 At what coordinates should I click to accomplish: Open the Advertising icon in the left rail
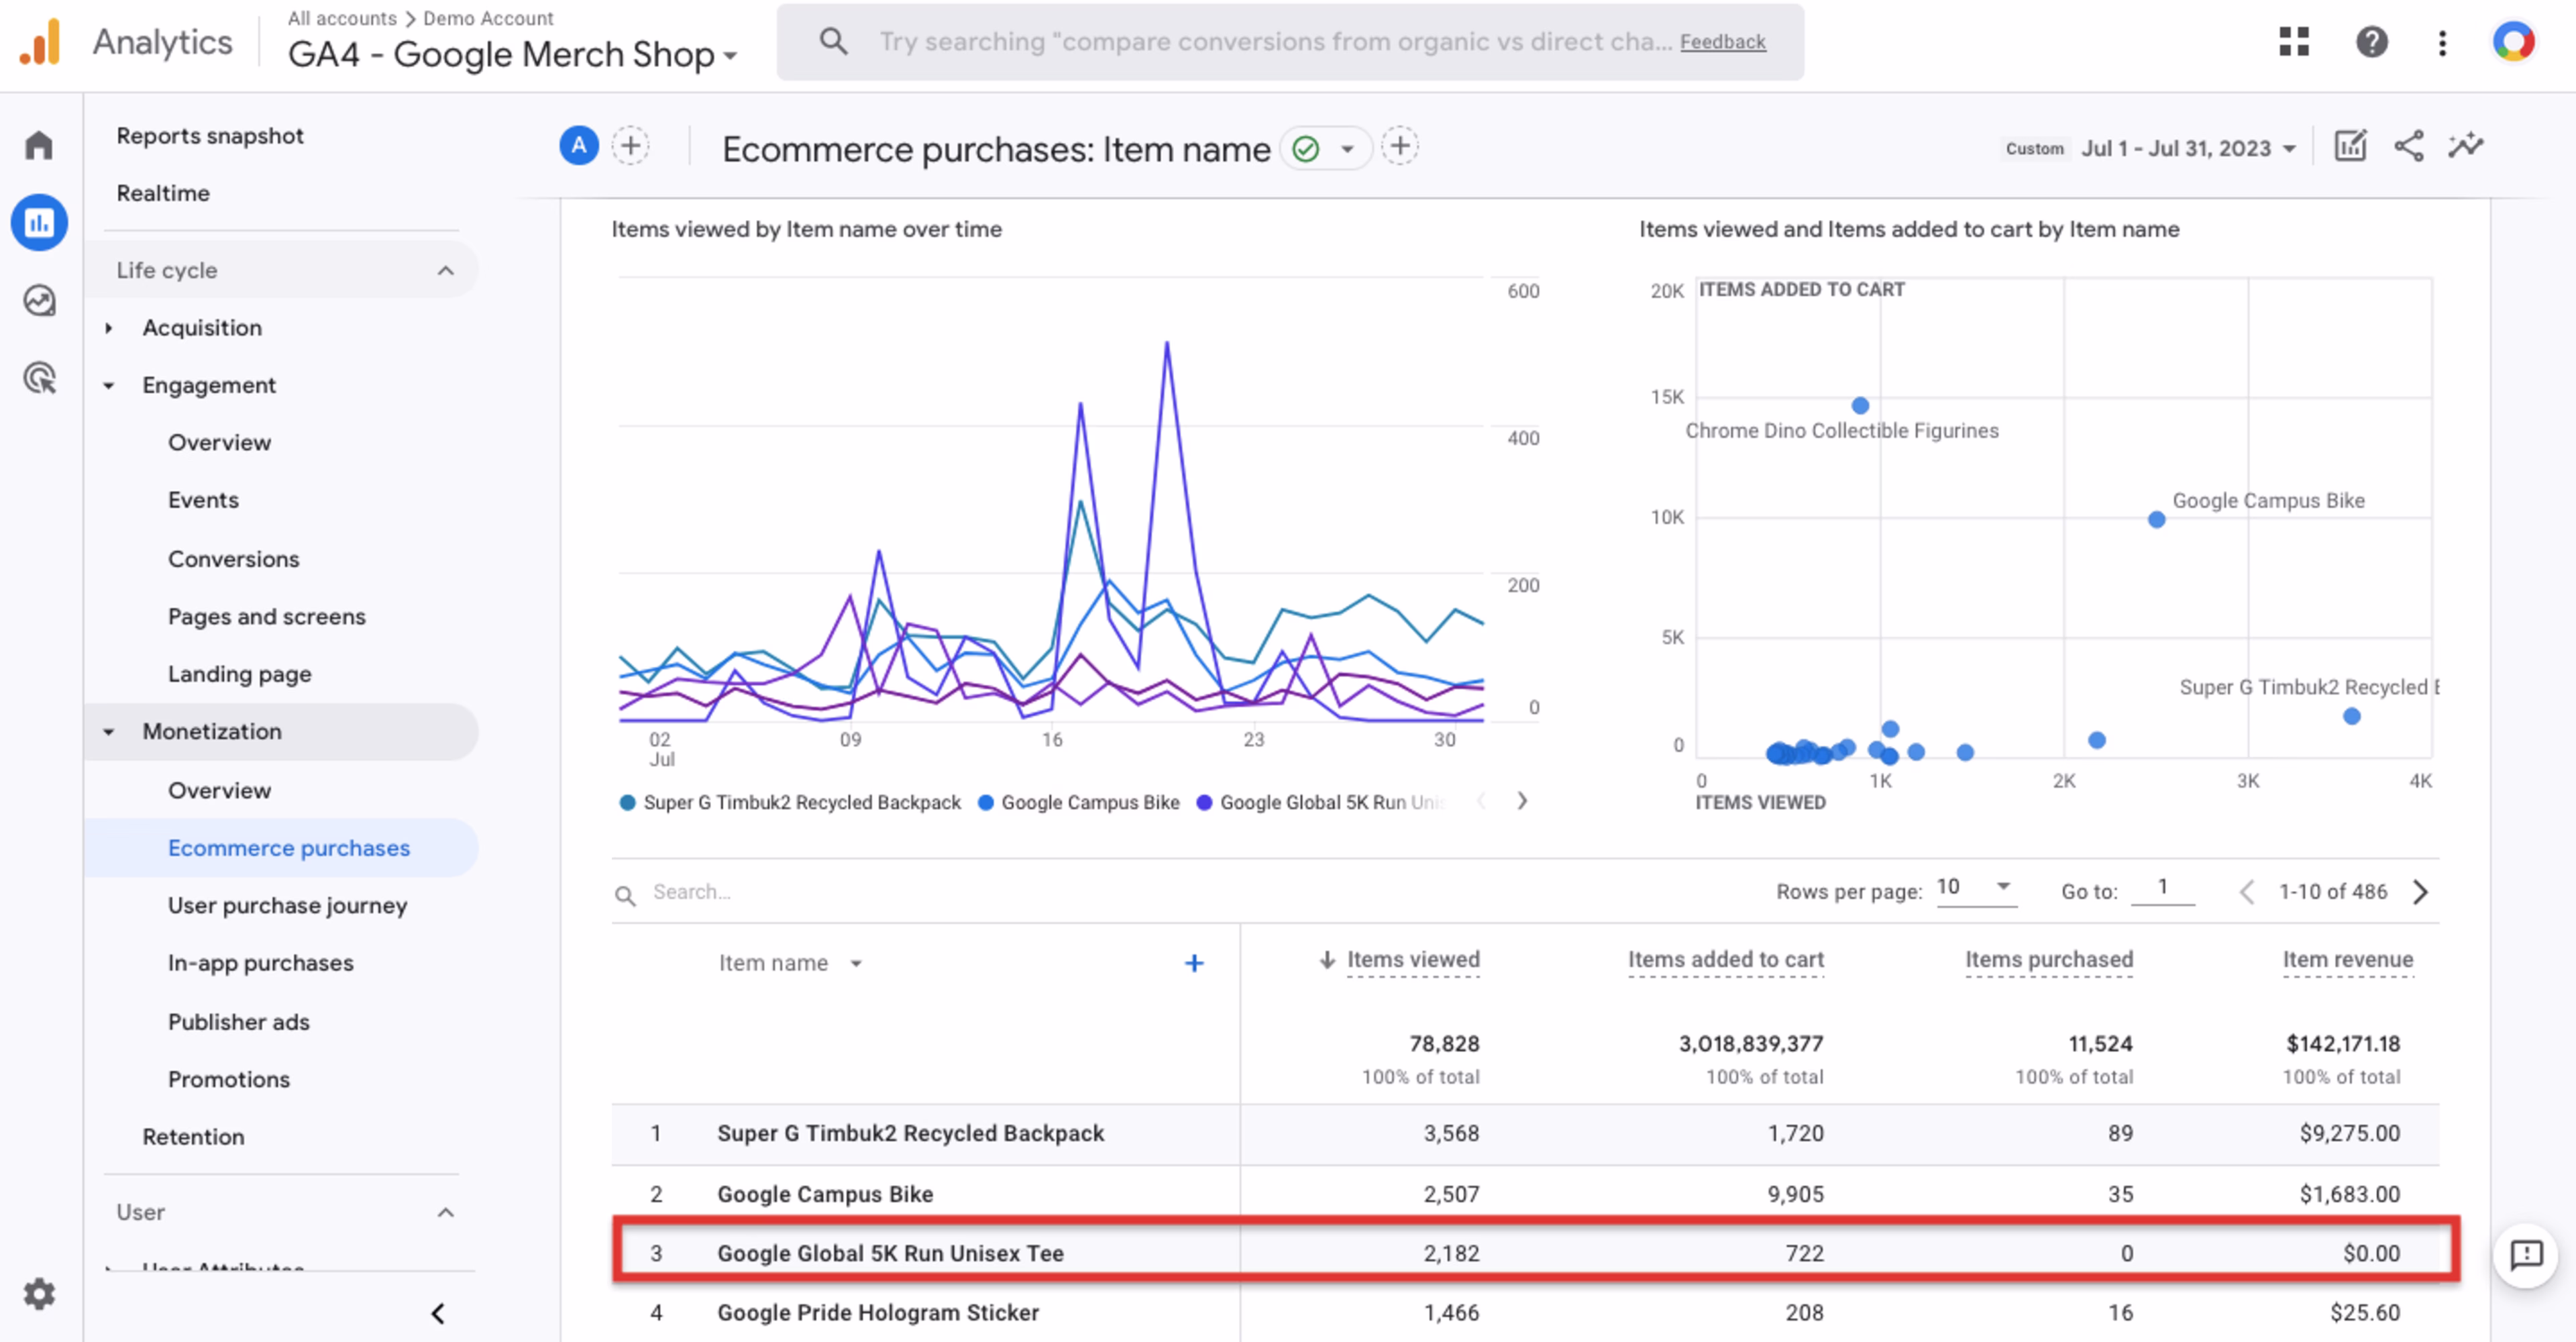(38, 377)
